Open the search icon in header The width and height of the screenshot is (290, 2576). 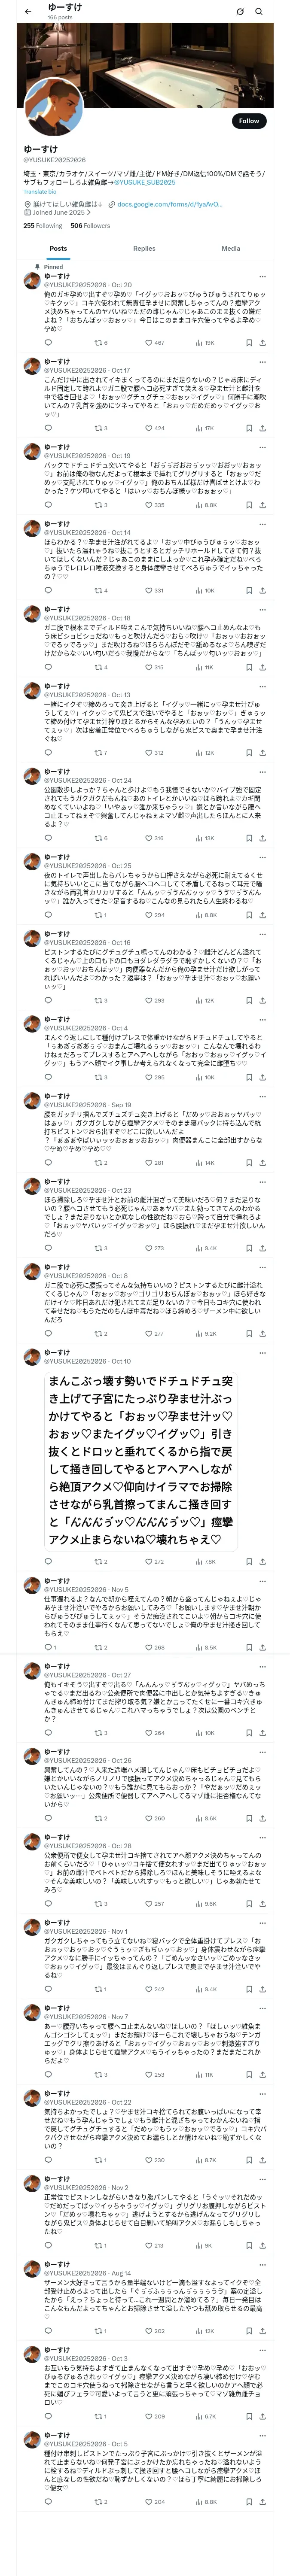pyautogui.click(x=259, y=12)
